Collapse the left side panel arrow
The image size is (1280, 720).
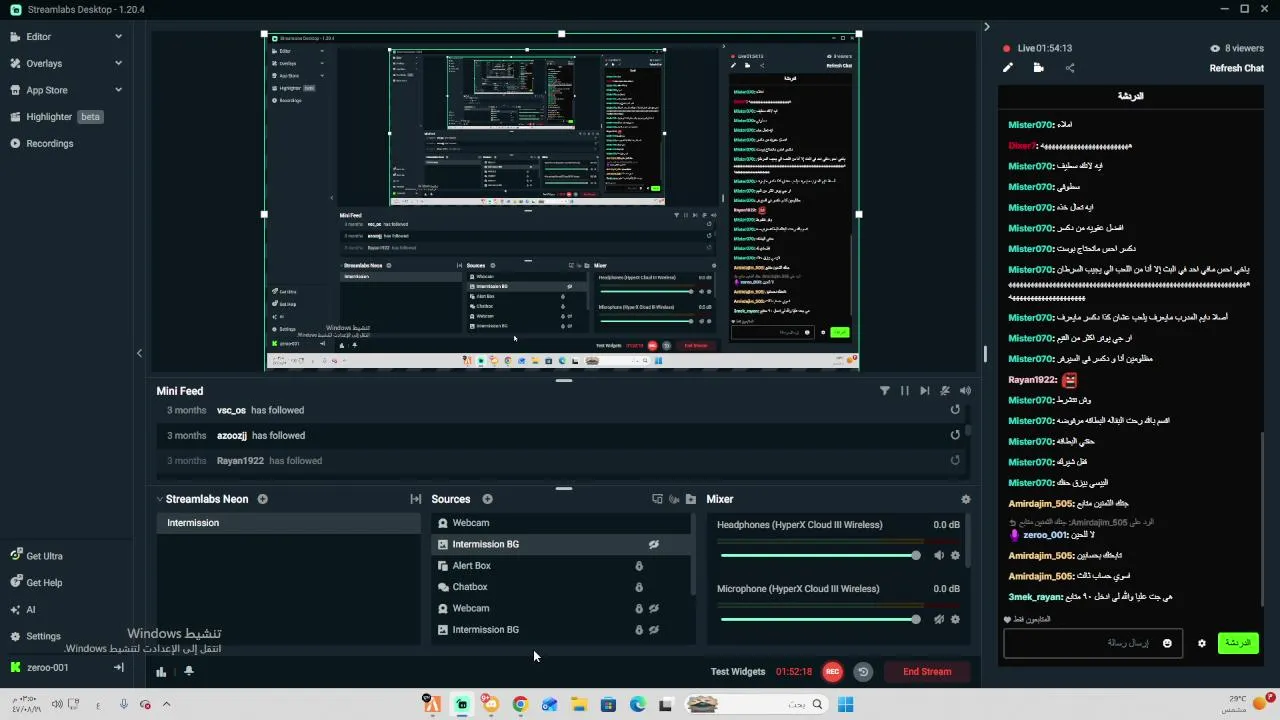coord(139,353)
